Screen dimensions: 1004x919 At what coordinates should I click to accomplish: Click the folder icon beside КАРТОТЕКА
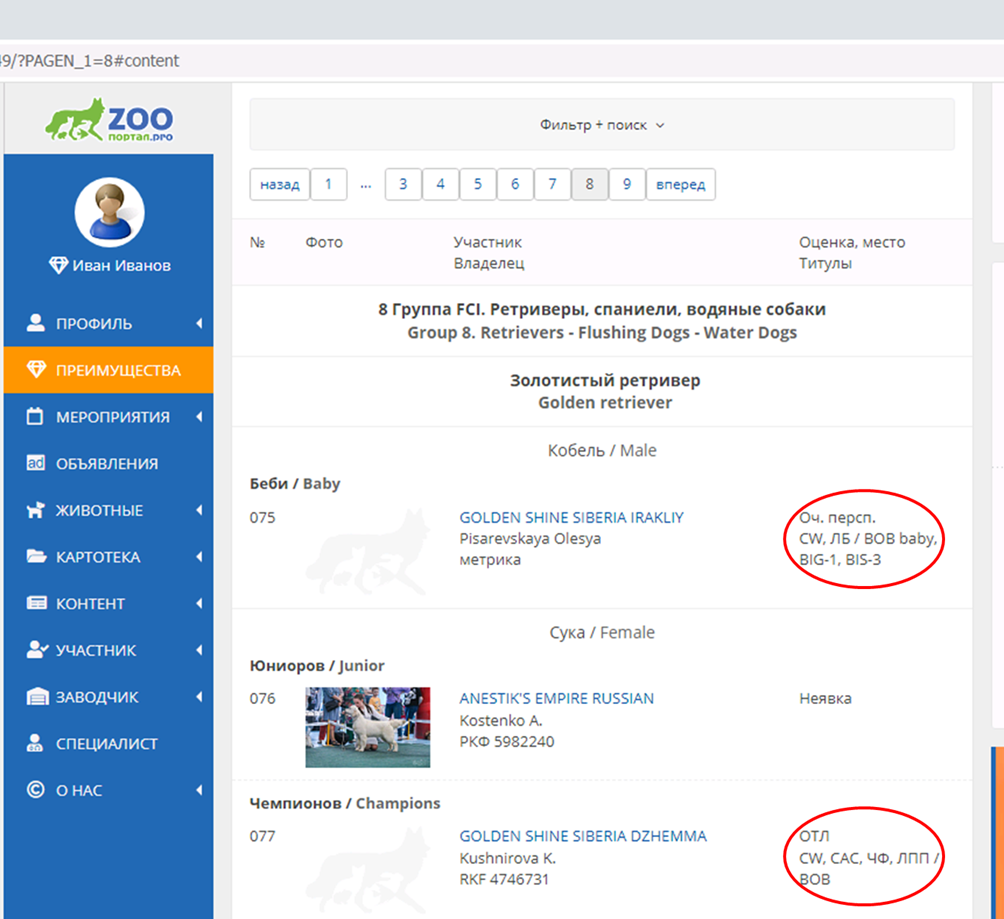pyautogui.click(x=36, y=557)
